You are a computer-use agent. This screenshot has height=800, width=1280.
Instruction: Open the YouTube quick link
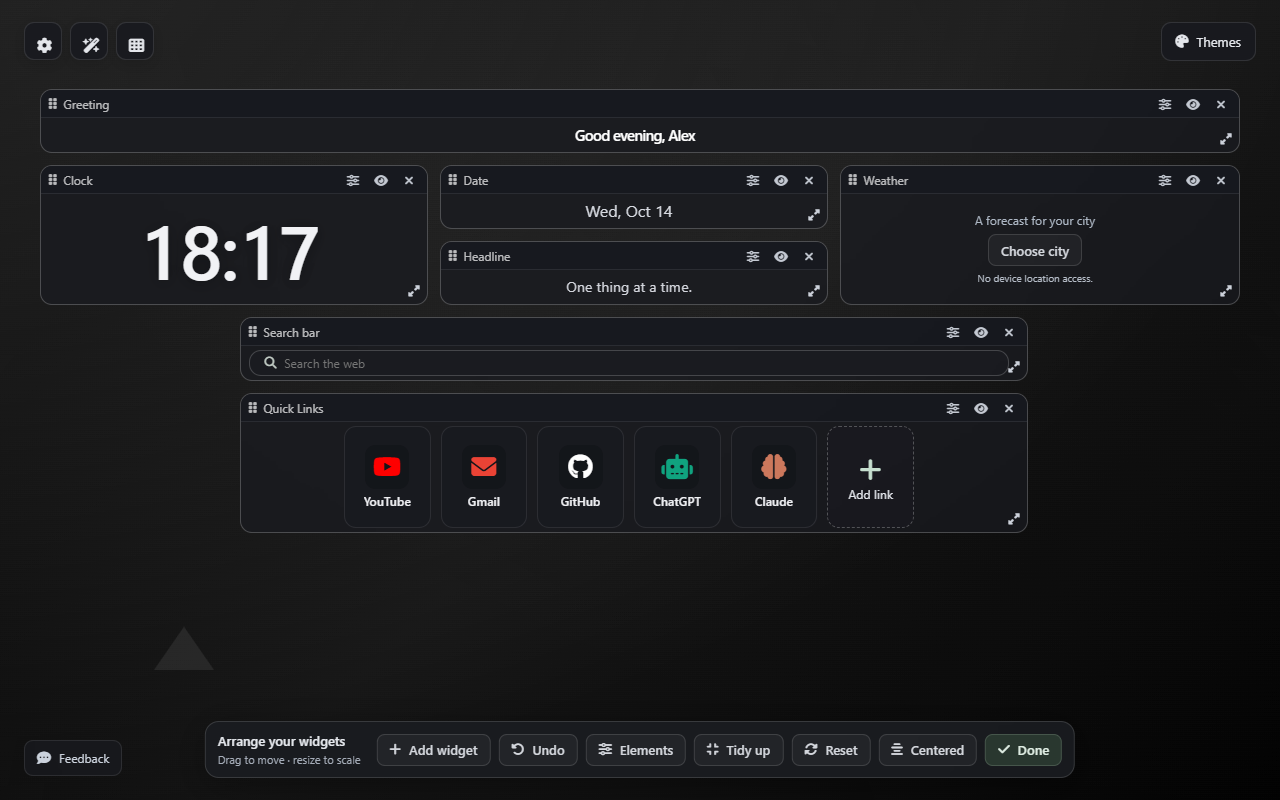coord(387,477)
